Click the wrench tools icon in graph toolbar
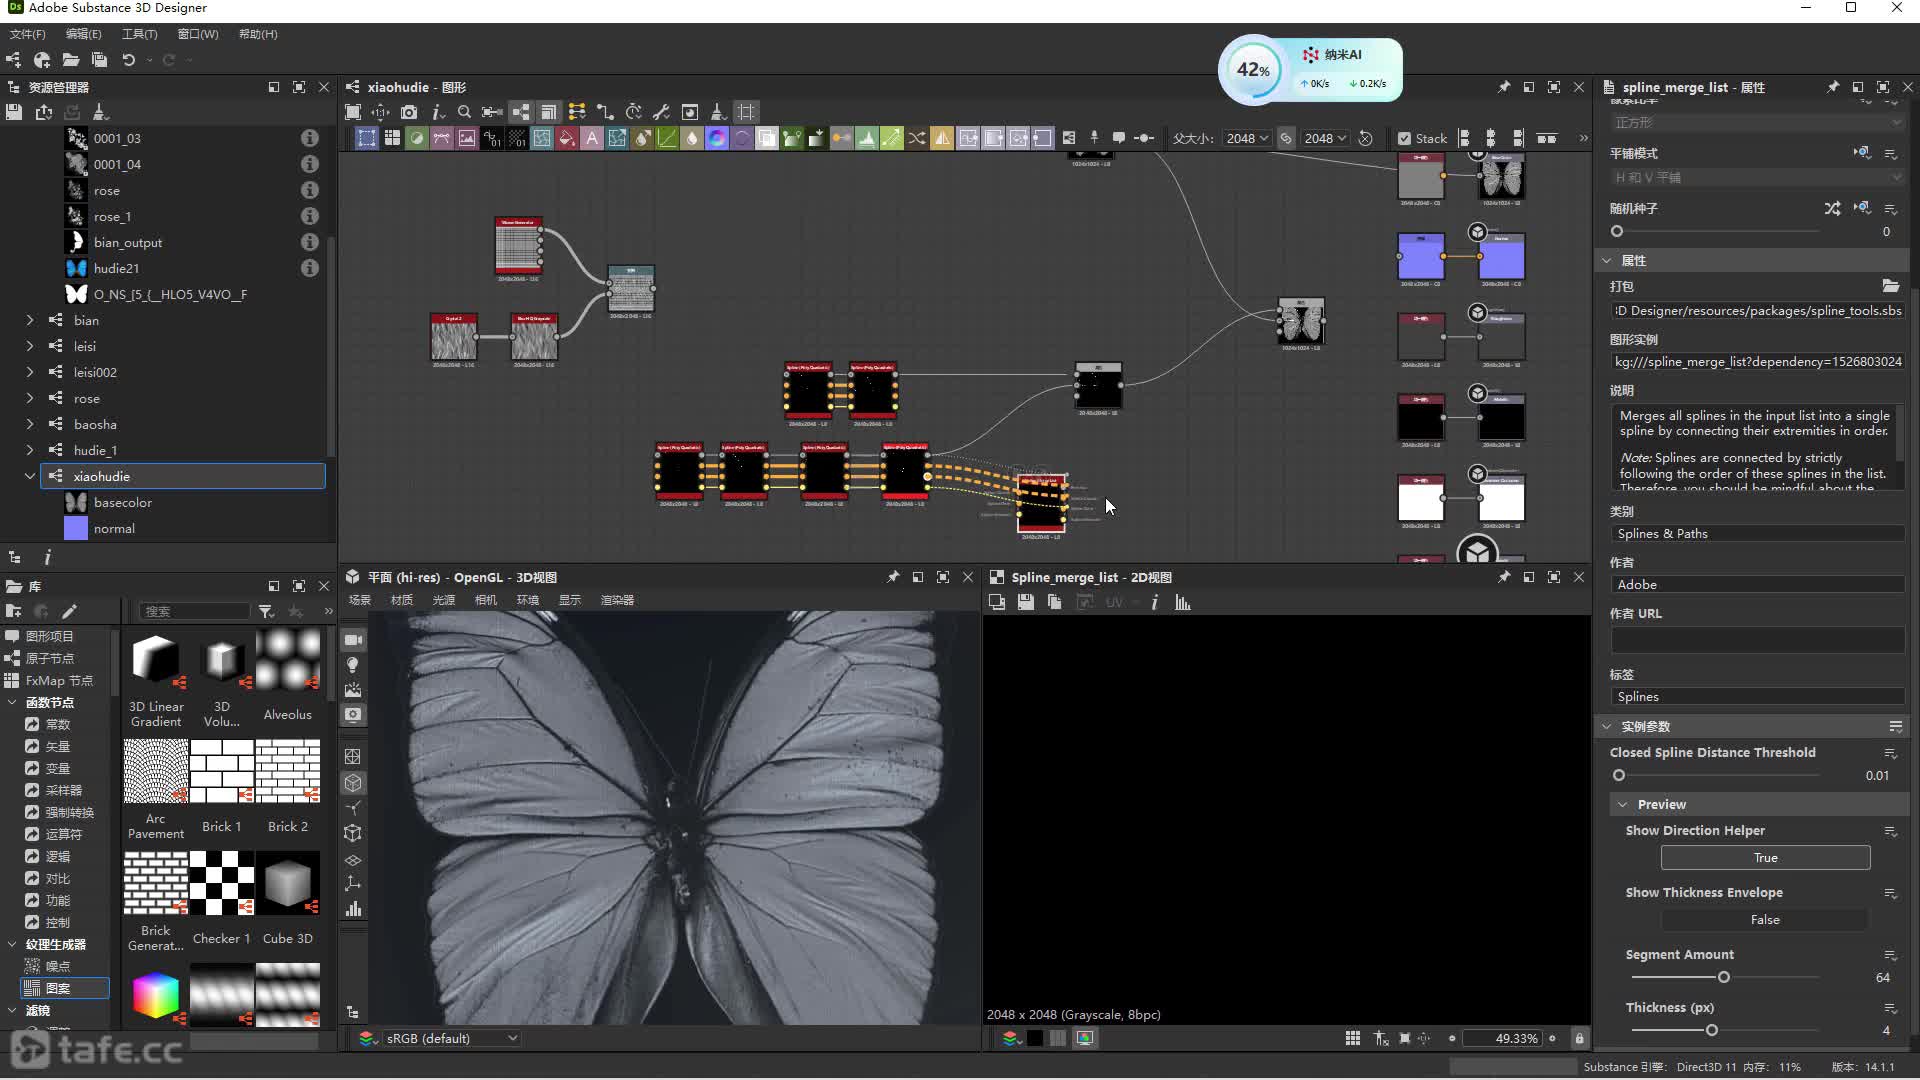The width and height of the screenshot is (1920, 1080). pyautogui.click(x=661, y=112)
